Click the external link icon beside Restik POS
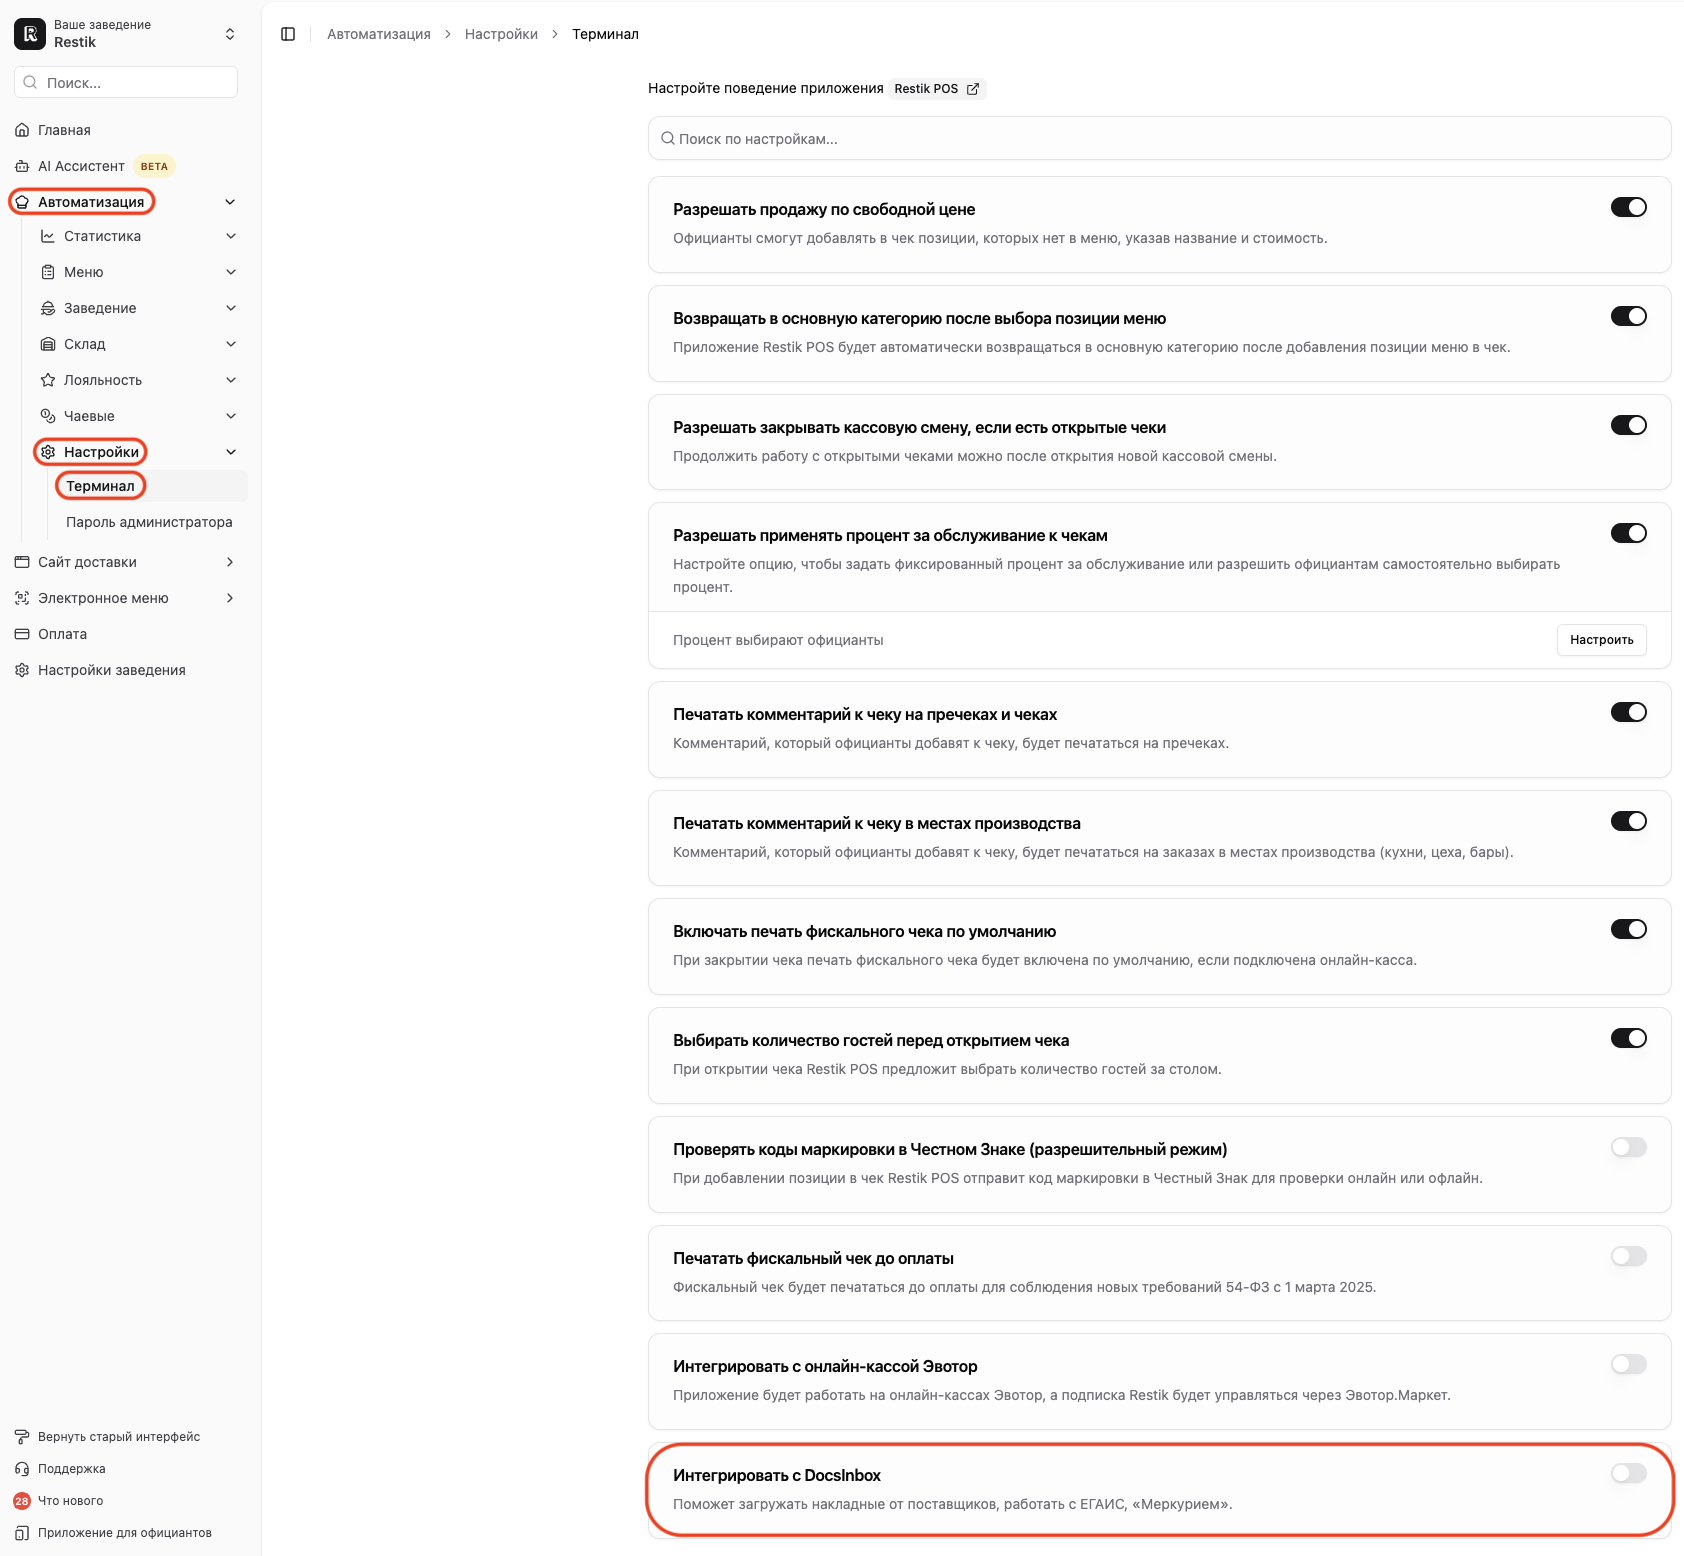1684x1556 pixels. coord(973,89)
